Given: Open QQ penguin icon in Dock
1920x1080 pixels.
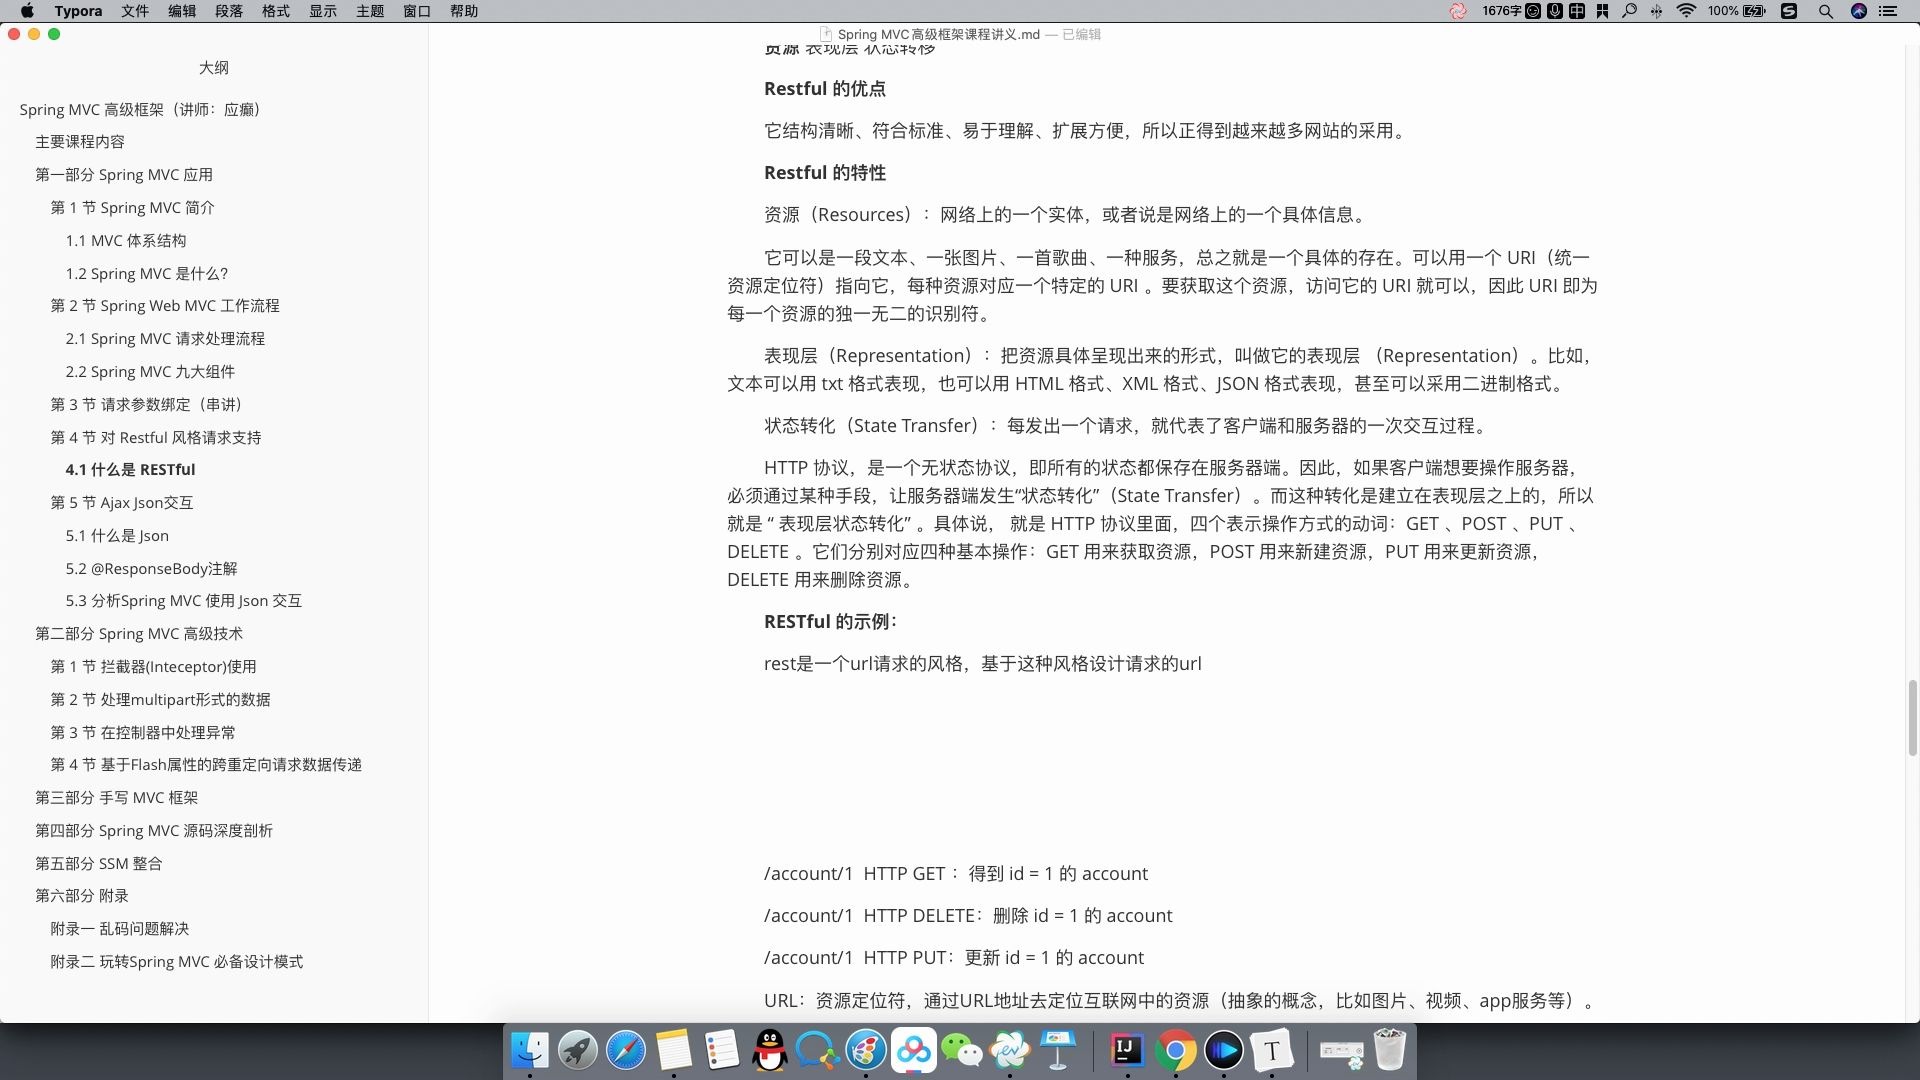Looking at the screenshot, I should [x=770, y=1051].
